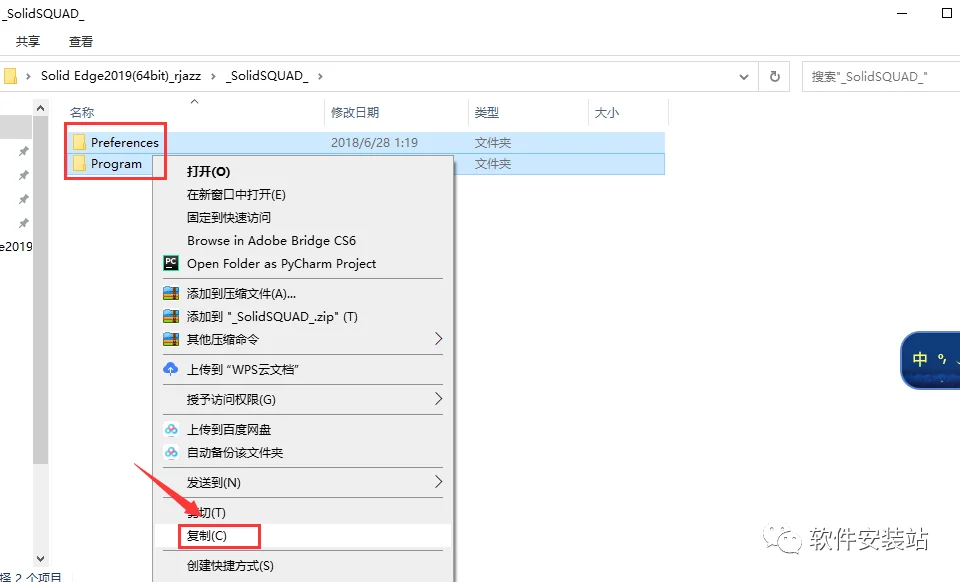
Task: Click the _SolidSQUAD_ breadcrumb segment
Action: (266, 75)
